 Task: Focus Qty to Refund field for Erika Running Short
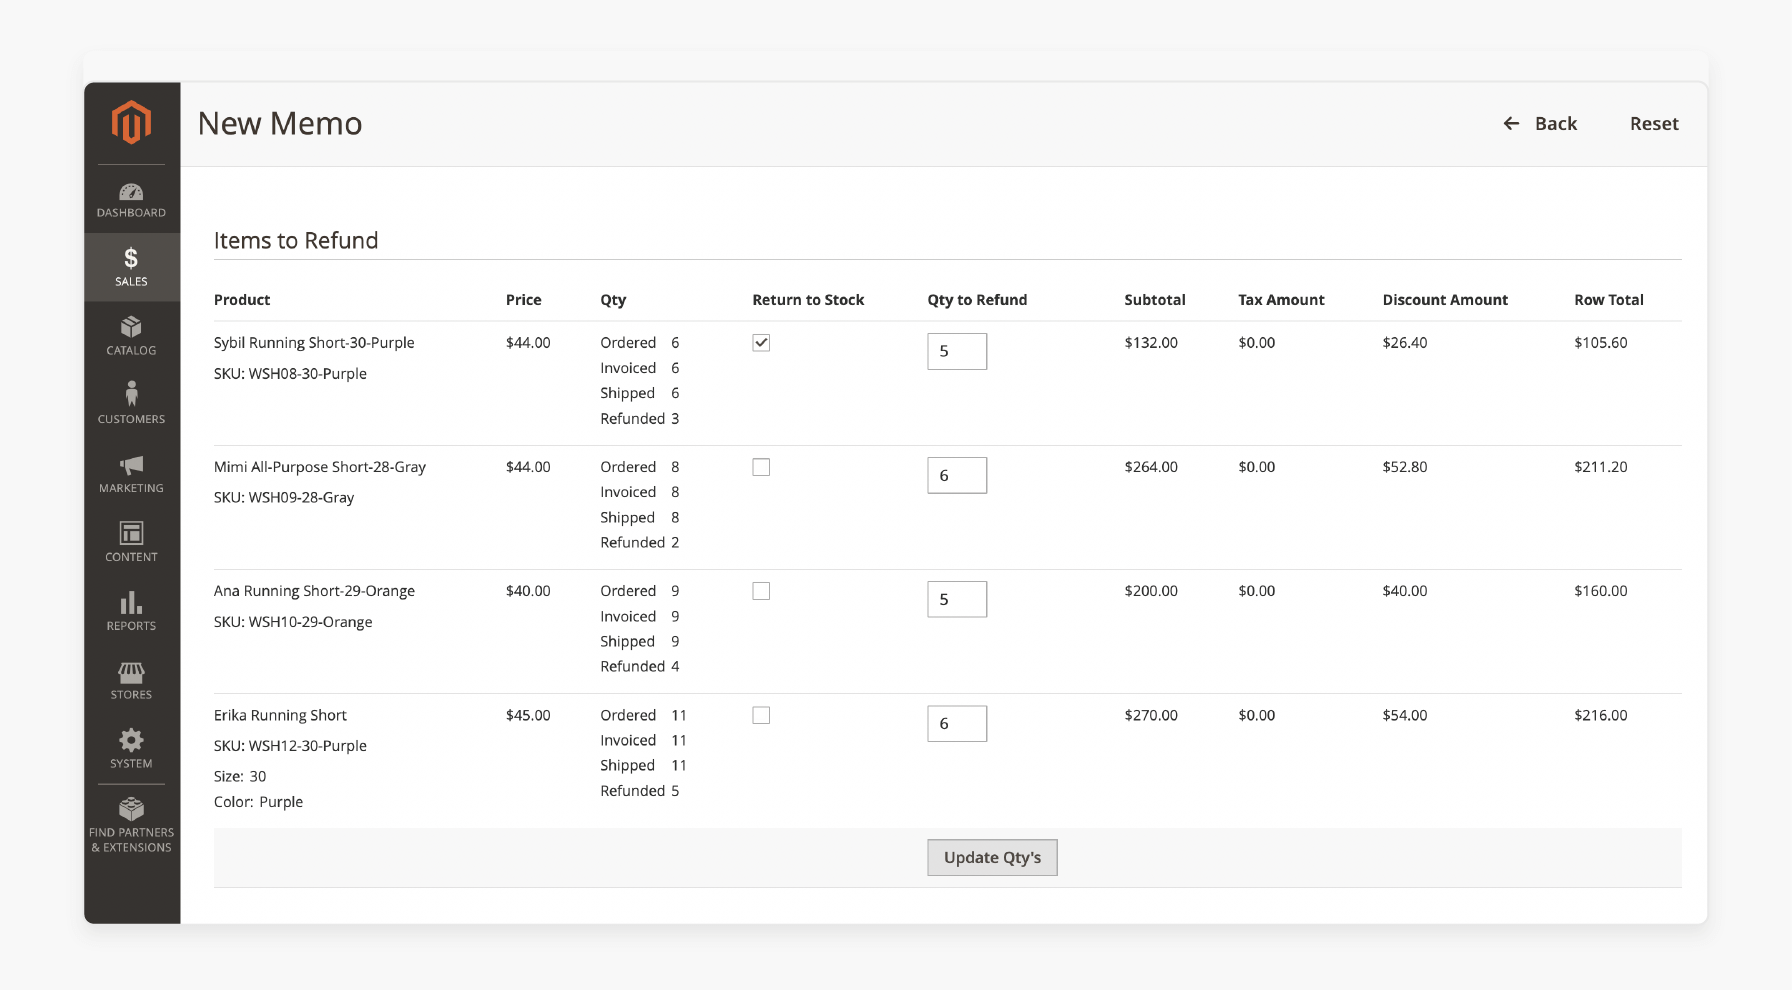957,723
